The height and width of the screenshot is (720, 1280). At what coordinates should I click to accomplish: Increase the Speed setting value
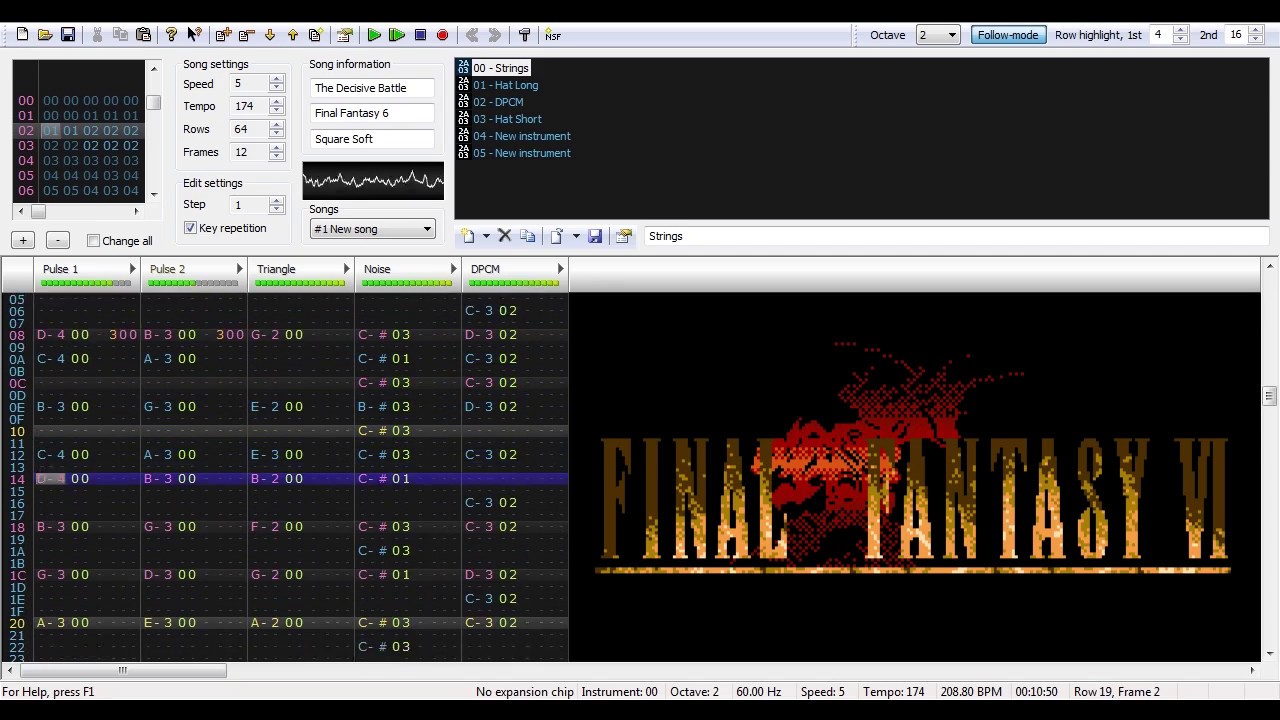pos(277,80)
